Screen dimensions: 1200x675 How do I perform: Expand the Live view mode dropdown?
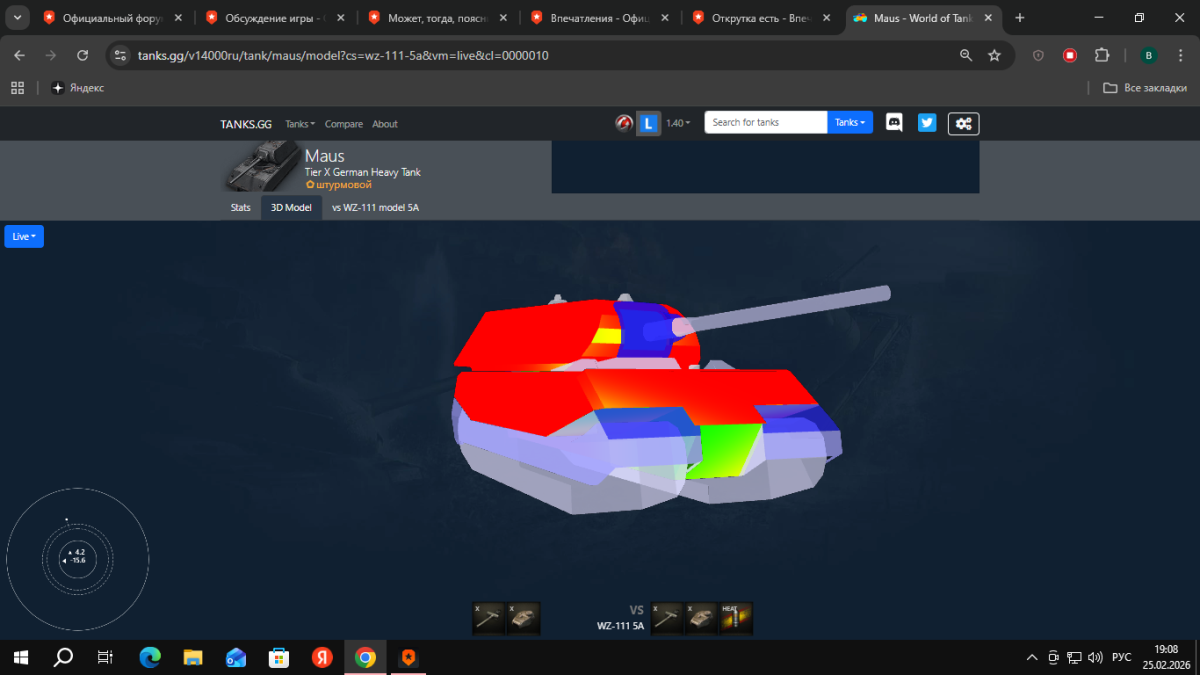coord(24,236)
